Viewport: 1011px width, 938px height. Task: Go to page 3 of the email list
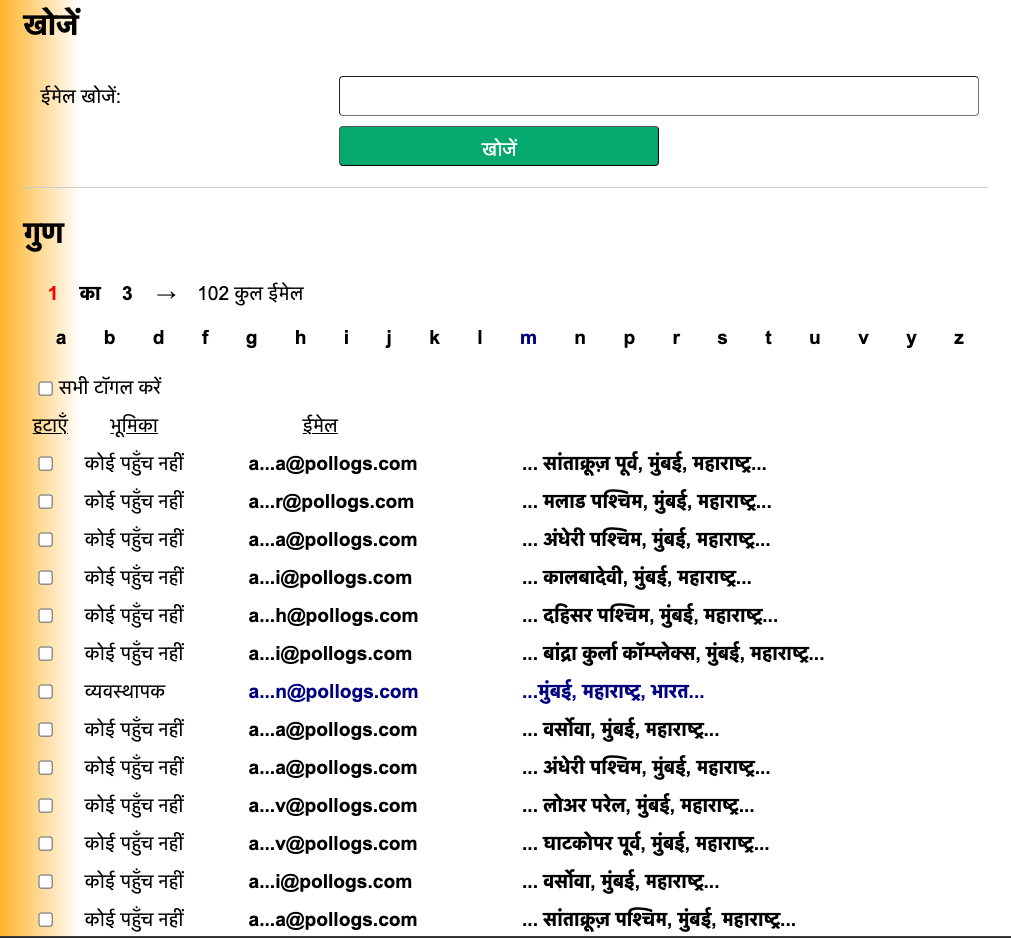pos(126,293)
